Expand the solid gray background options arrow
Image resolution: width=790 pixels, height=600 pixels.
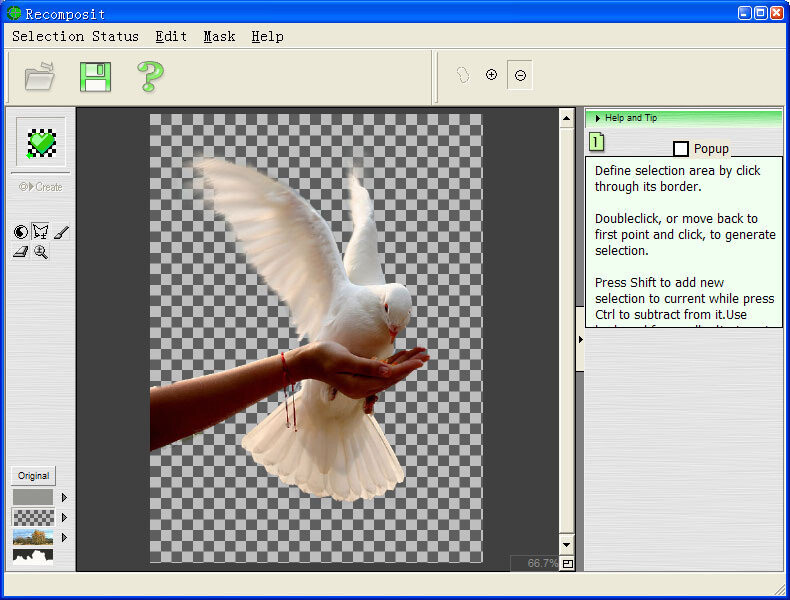[64, 497]
